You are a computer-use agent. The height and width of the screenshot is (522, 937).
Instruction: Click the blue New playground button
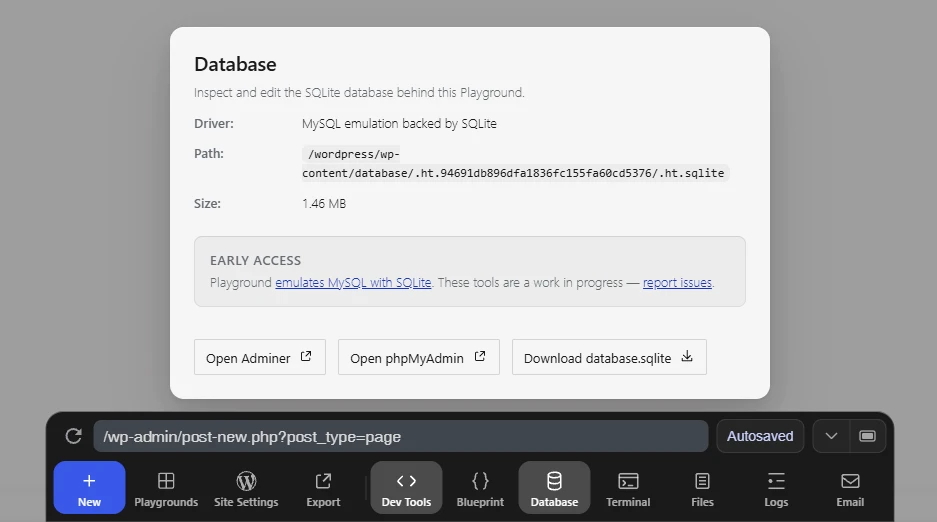(89, 487)
